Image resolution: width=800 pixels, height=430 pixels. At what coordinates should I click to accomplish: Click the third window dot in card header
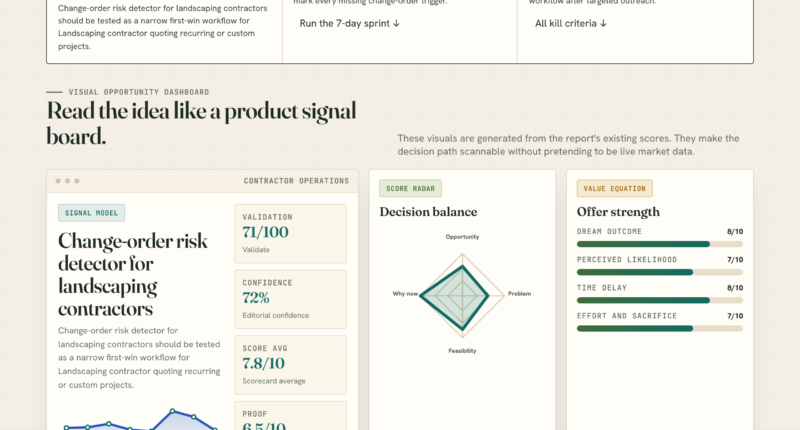point(77,181)
